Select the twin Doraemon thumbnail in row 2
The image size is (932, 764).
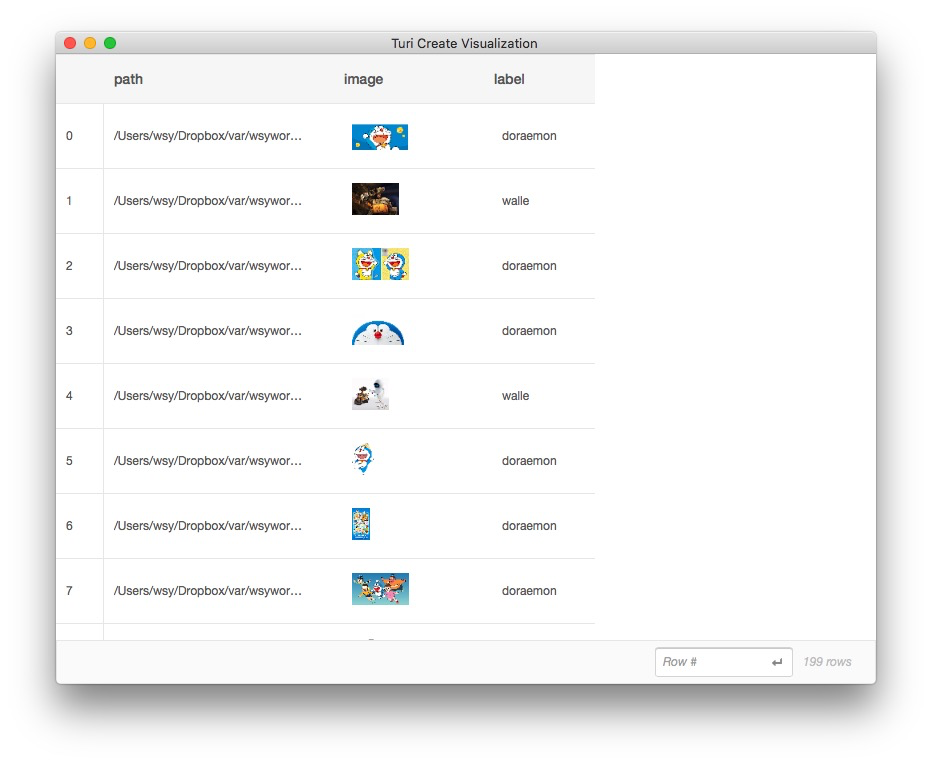click(380, 264)
